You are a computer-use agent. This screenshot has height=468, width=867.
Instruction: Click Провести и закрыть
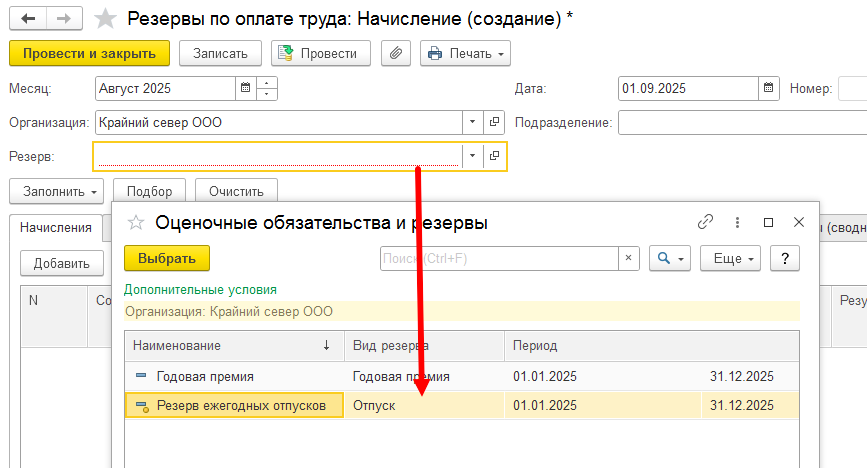(90, 54)
